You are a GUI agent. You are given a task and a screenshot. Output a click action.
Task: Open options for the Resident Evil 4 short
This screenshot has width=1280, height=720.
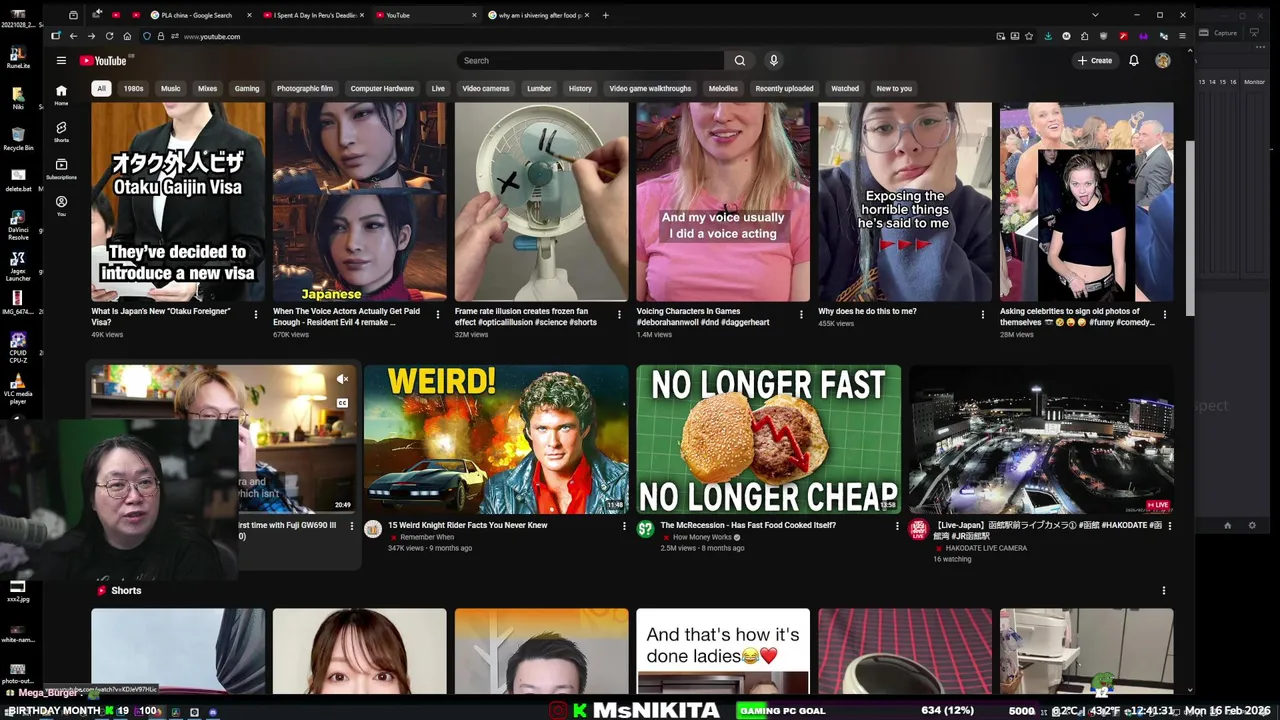[x=437, y=315]
